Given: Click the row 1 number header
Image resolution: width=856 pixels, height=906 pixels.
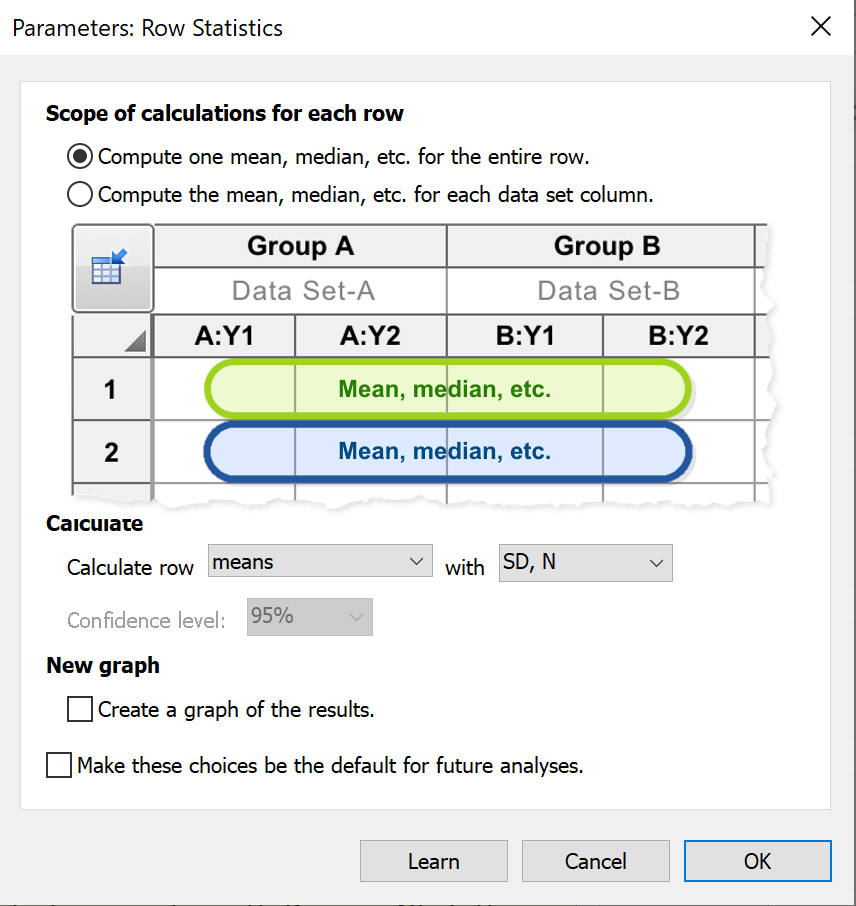Looking at the screenshot, I should pyautogui.click(x=112, y=389).
